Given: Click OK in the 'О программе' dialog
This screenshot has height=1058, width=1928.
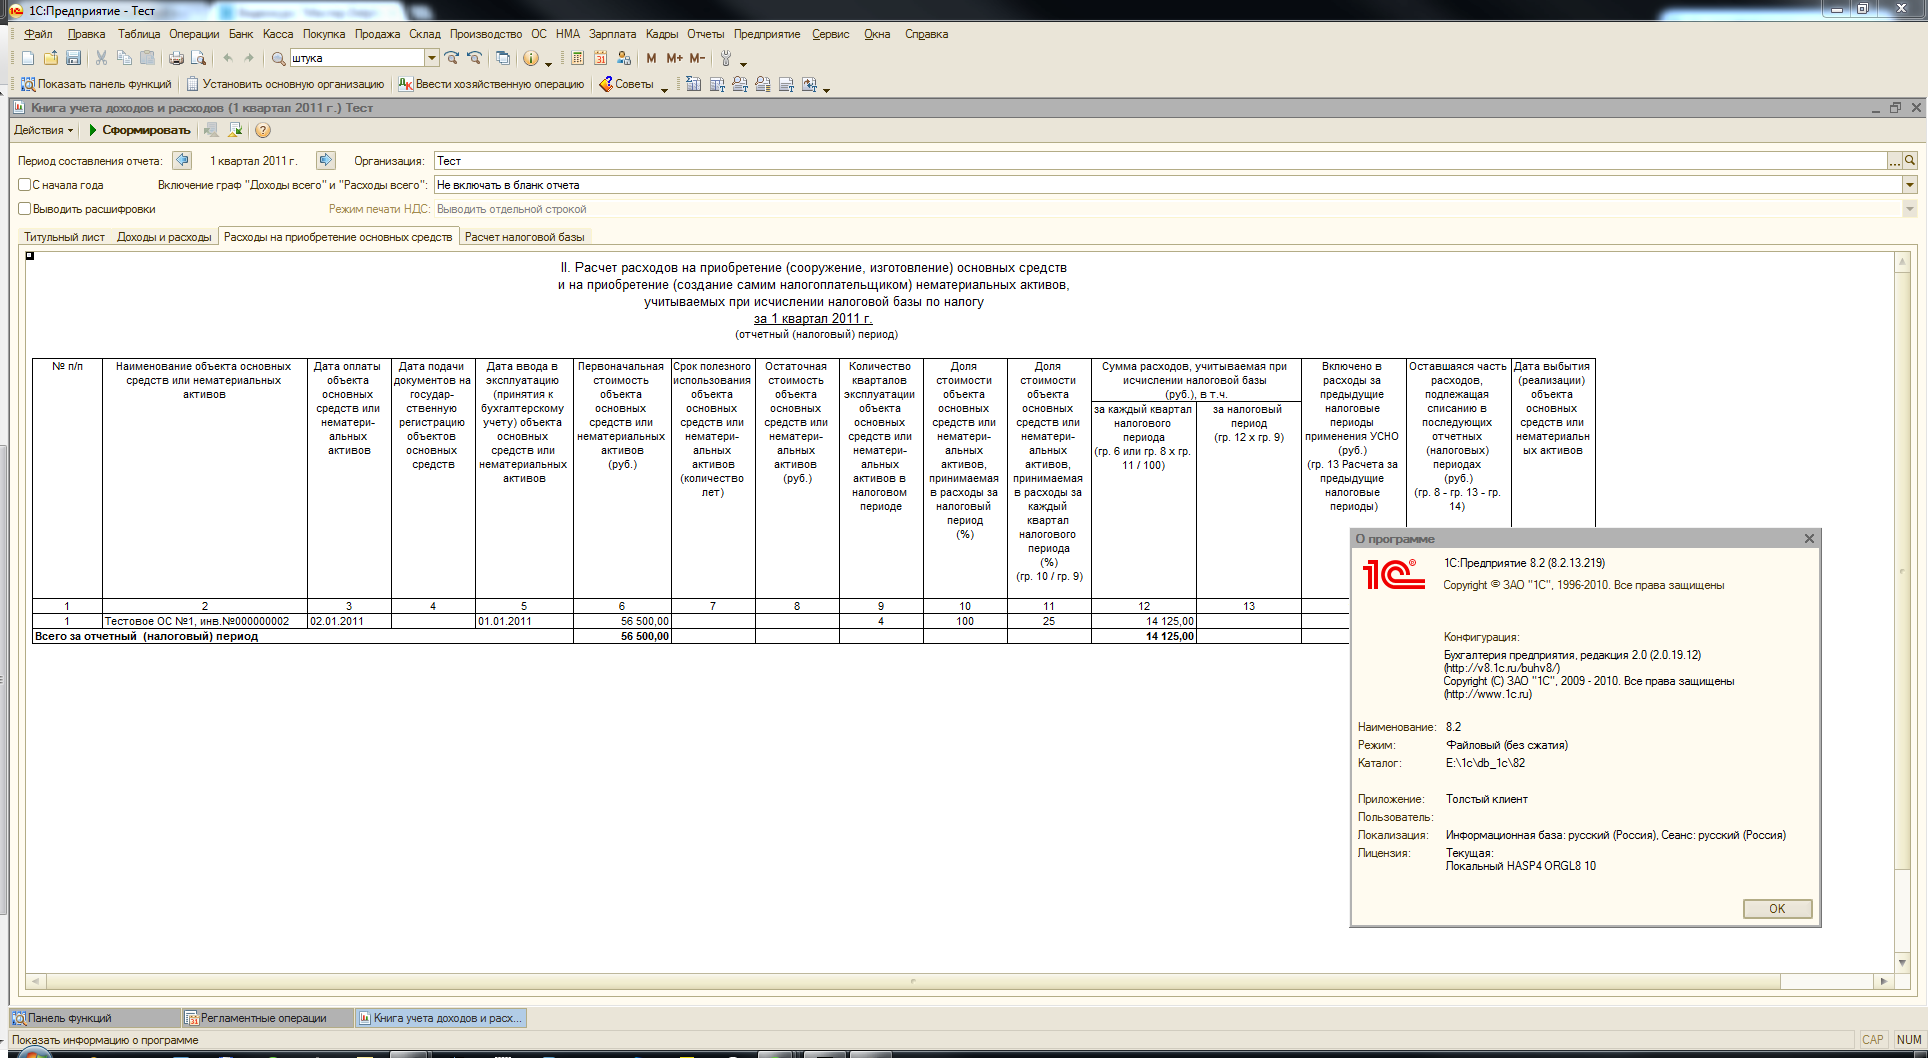Looking at the screenshot, I should pyautogui.click(x=1776, y=909).
